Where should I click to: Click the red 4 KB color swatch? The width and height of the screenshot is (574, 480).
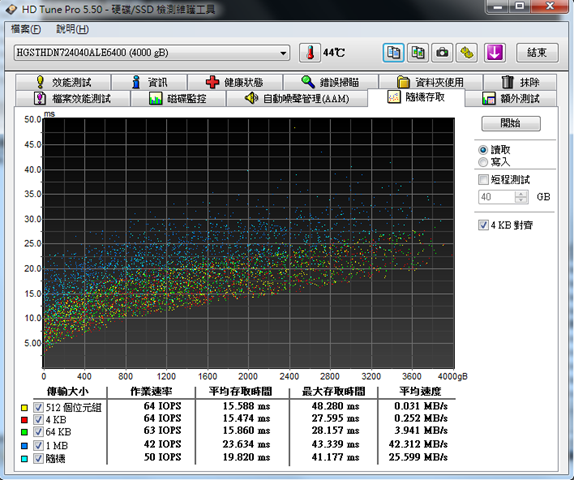(x=25, y=420)
